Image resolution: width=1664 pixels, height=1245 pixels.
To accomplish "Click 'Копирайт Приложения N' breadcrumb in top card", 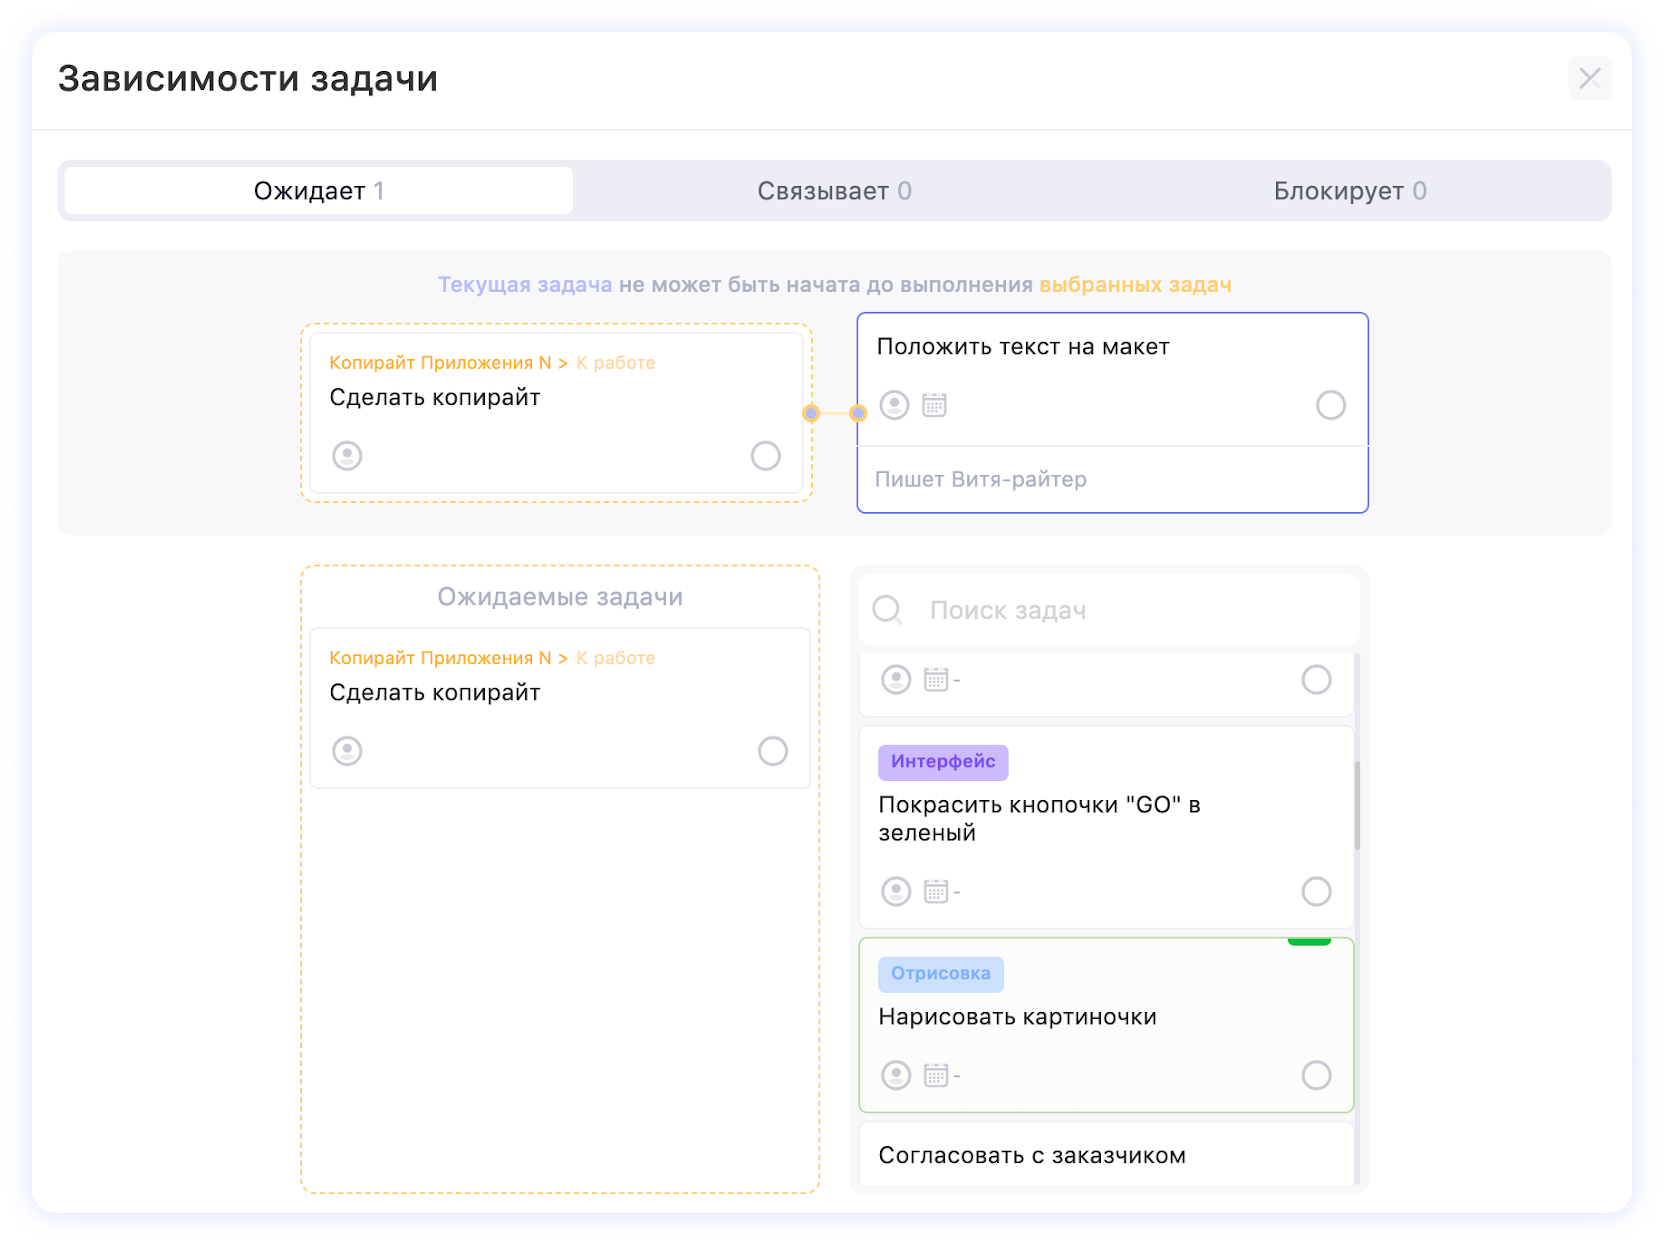I will click(x=440, y=363).
